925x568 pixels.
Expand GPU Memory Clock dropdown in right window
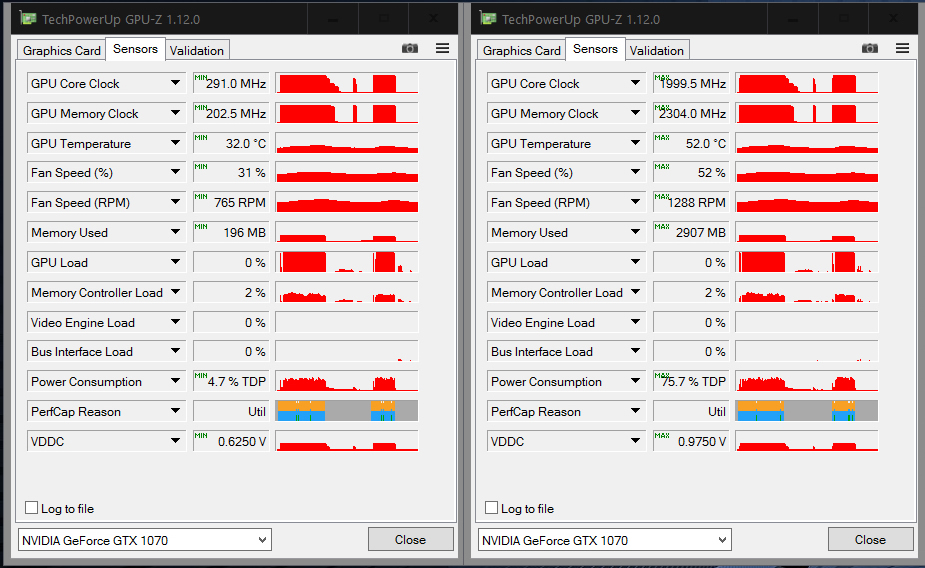(635, 113)
